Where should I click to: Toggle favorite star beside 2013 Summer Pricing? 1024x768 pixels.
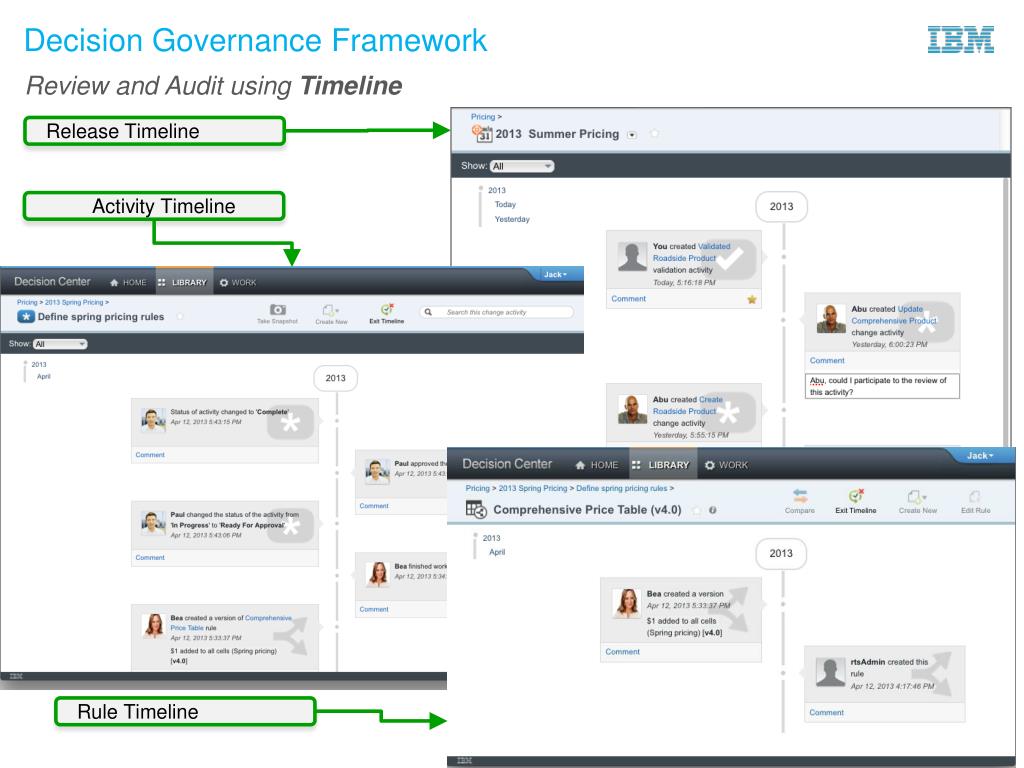(x=654, y=134)
